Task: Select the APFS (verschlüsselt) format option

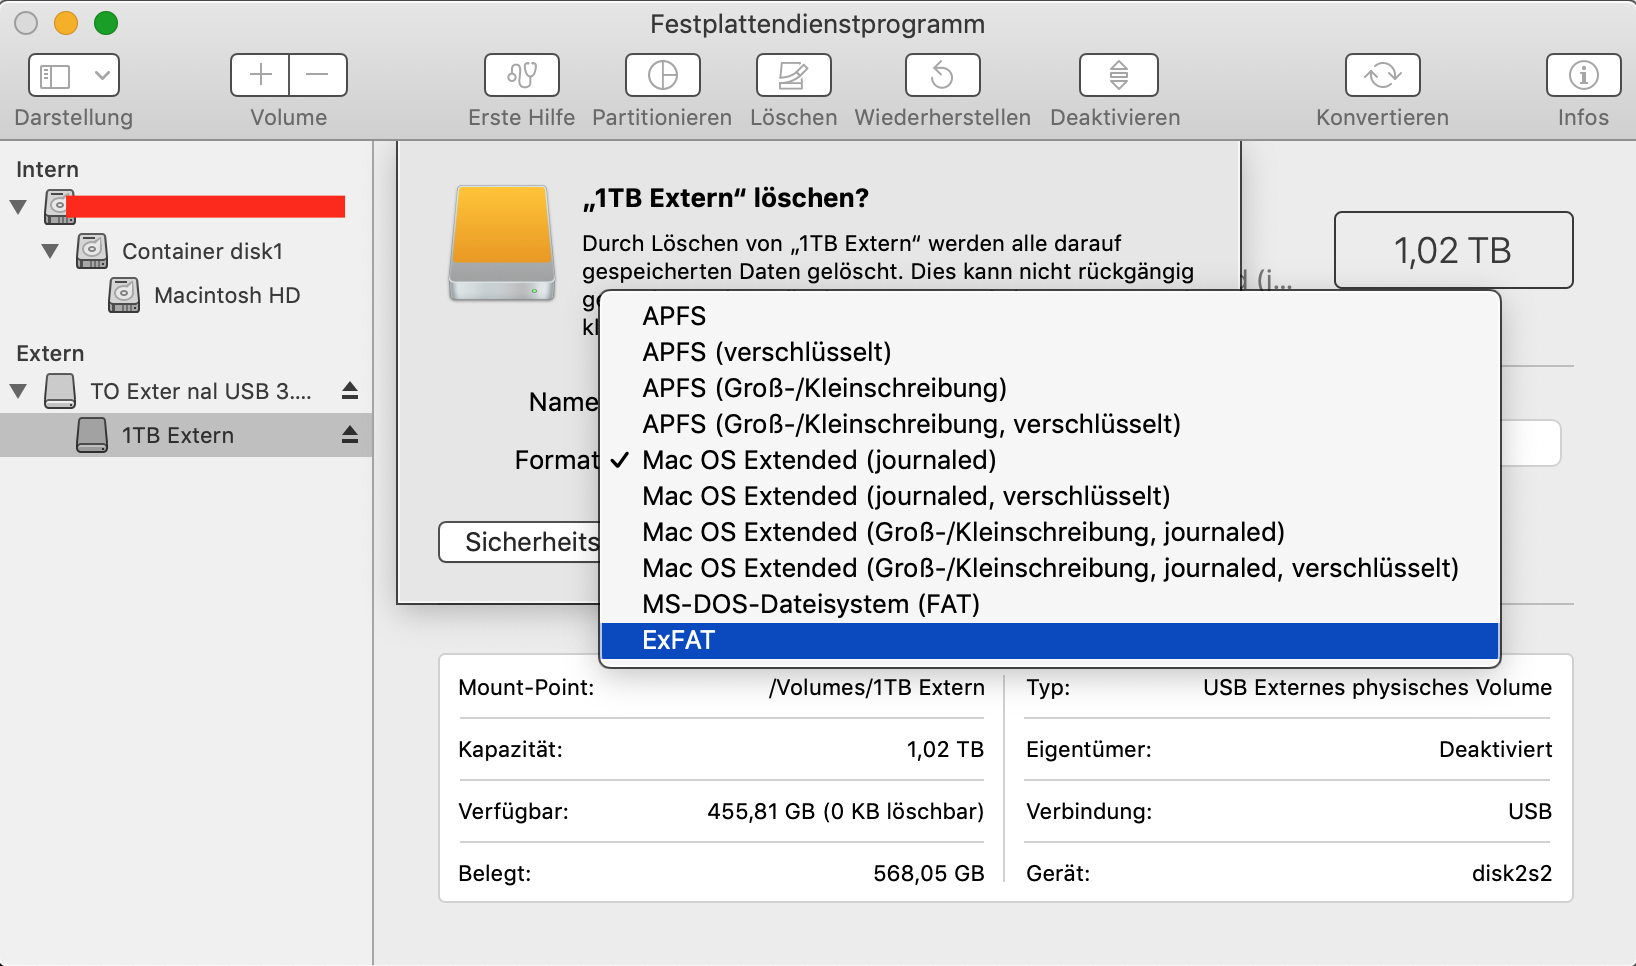Action: click(766, 352)
